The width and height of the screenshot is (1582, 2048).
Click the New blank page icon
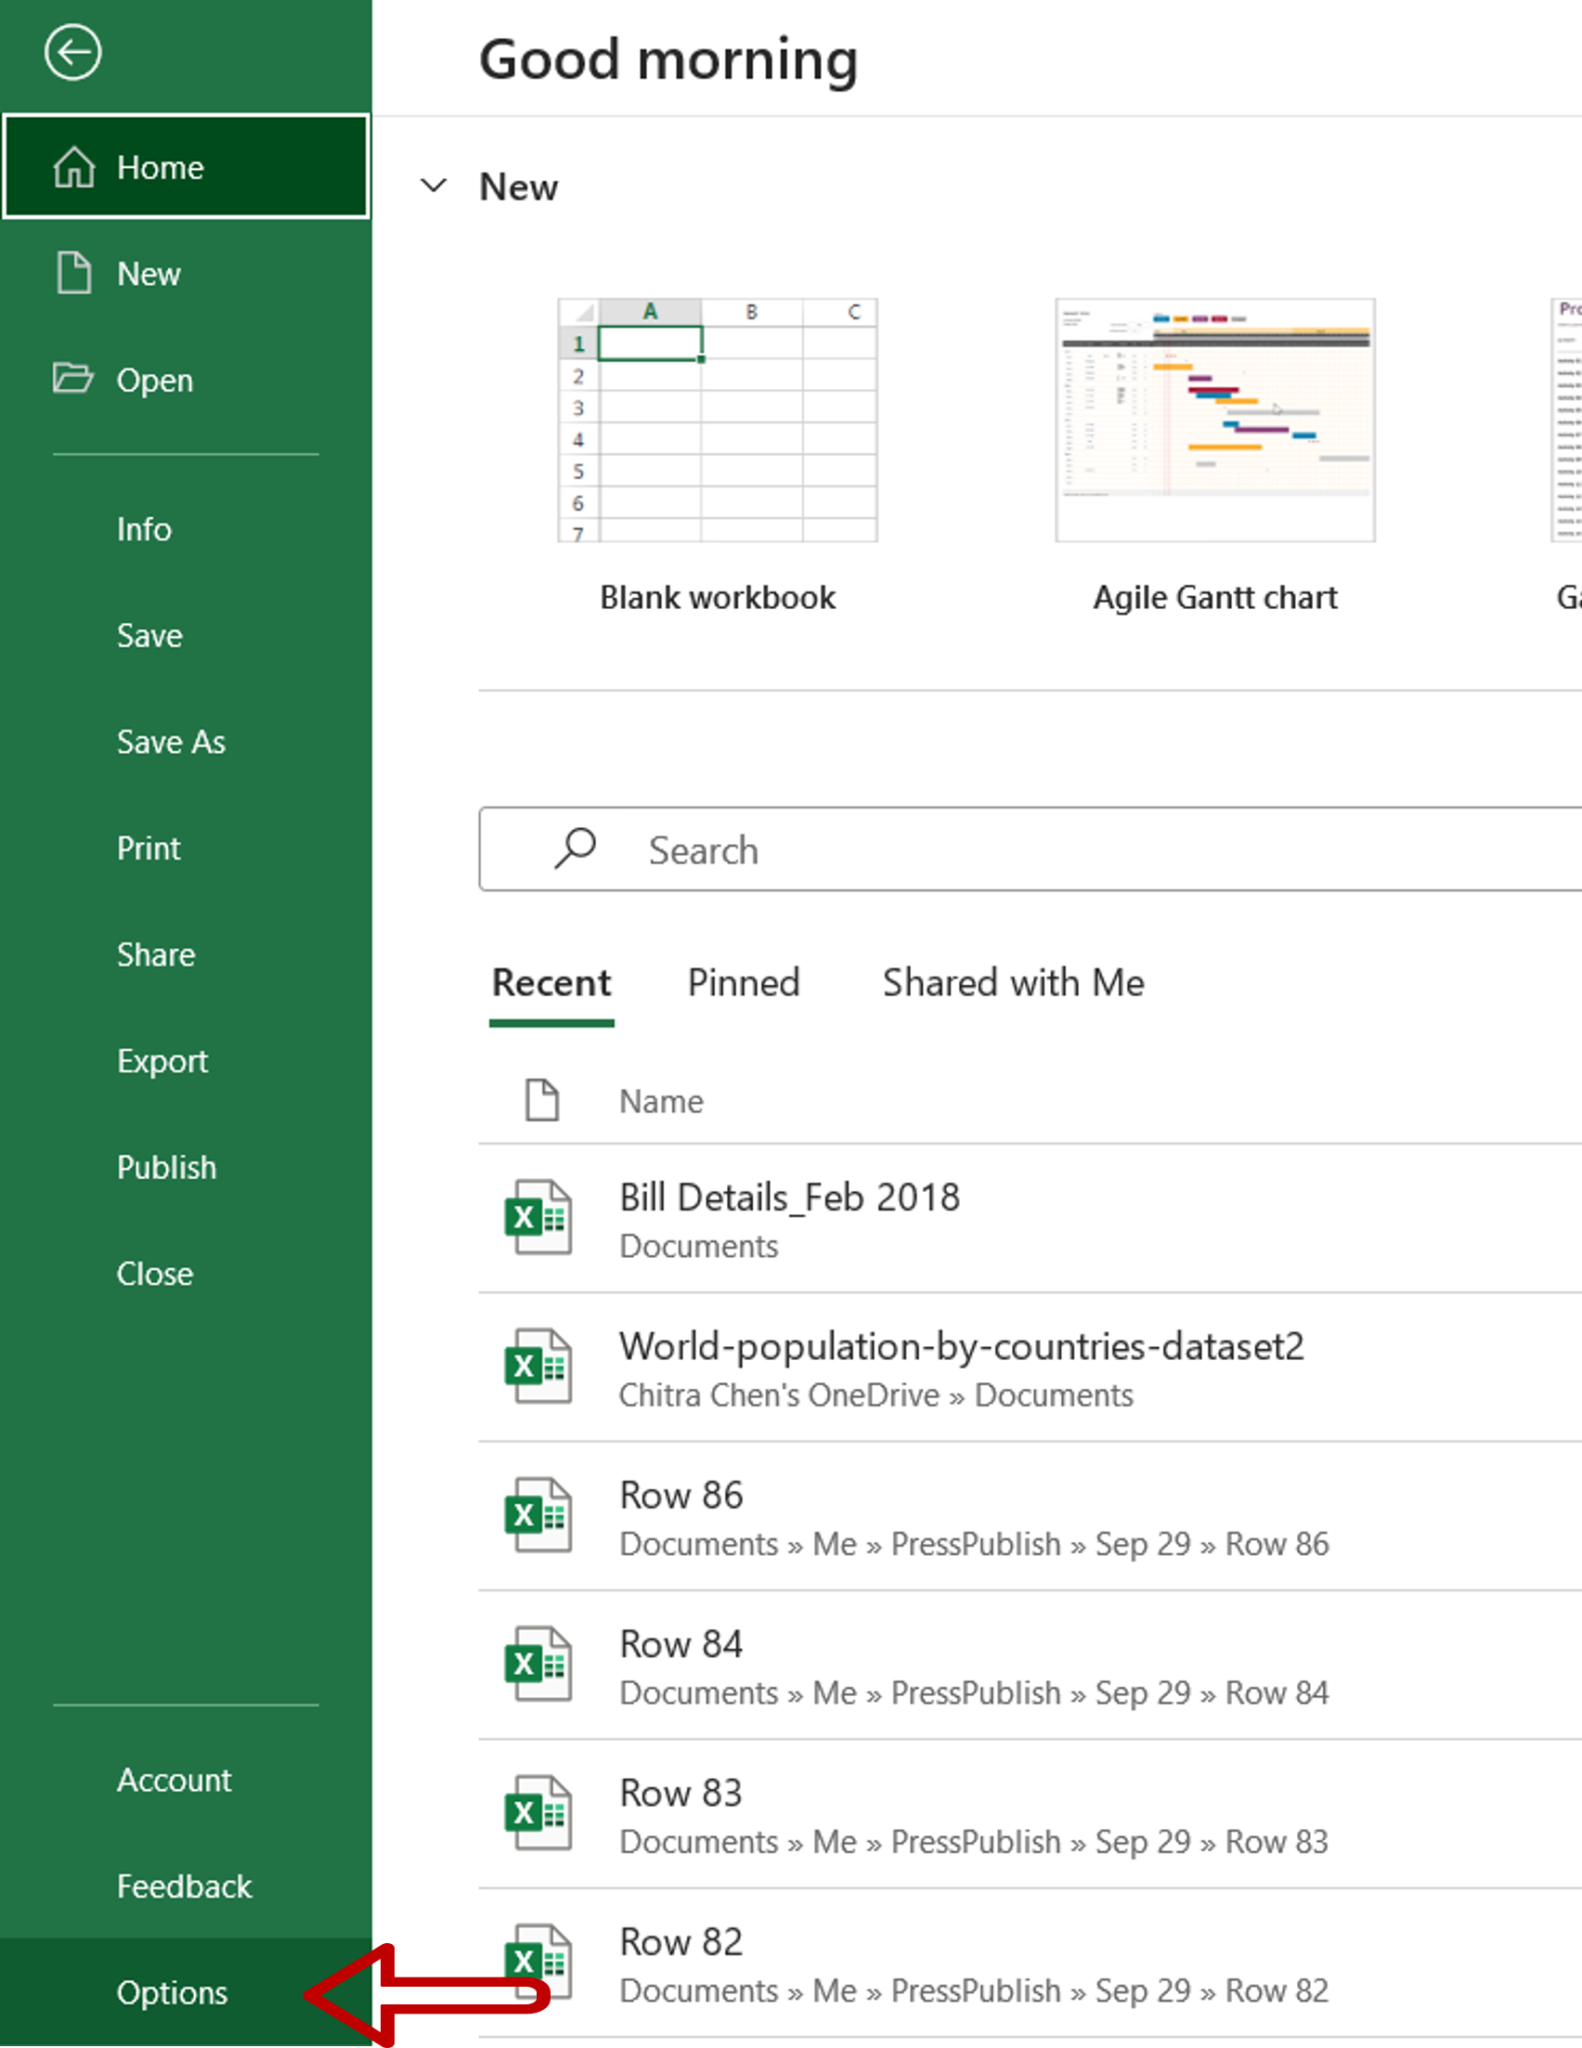coord(74,273)
